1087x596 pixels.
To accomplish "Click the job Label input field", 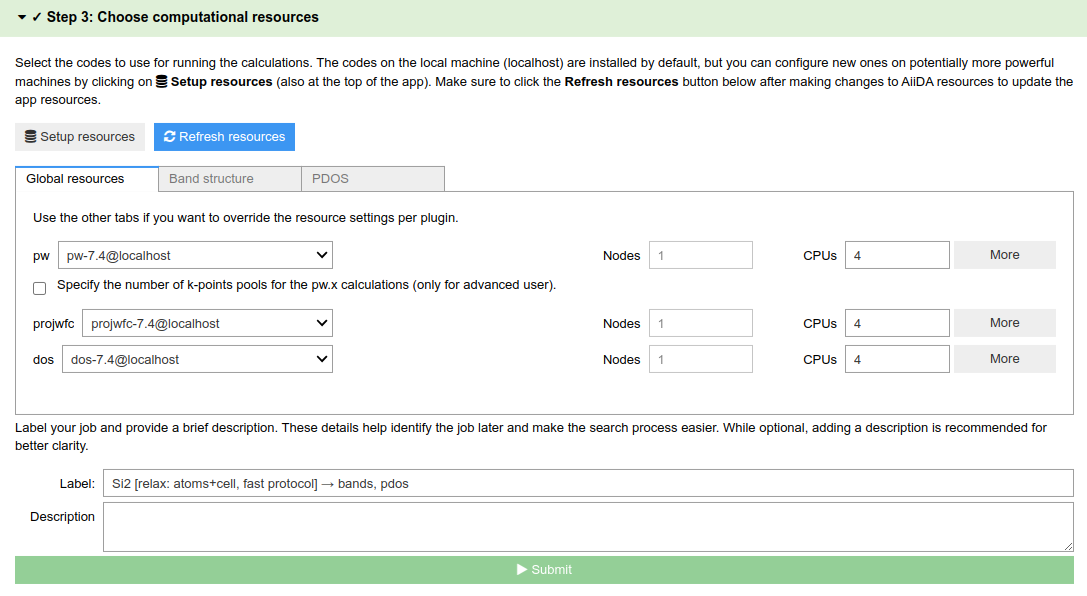I will [x=590, y=483].
